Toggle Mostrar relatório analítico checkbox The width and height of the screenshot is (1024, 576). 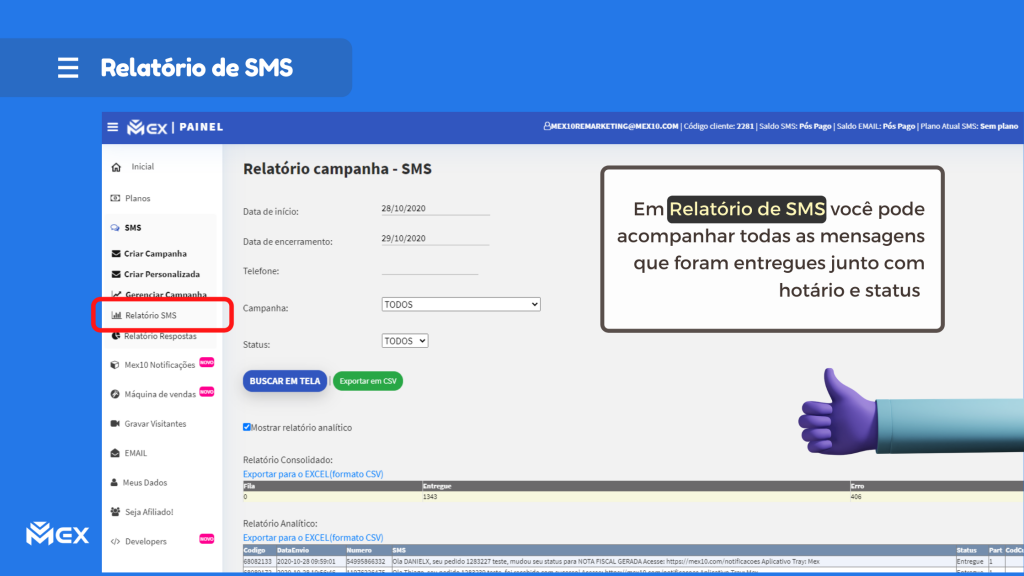(x=247, y=427)
